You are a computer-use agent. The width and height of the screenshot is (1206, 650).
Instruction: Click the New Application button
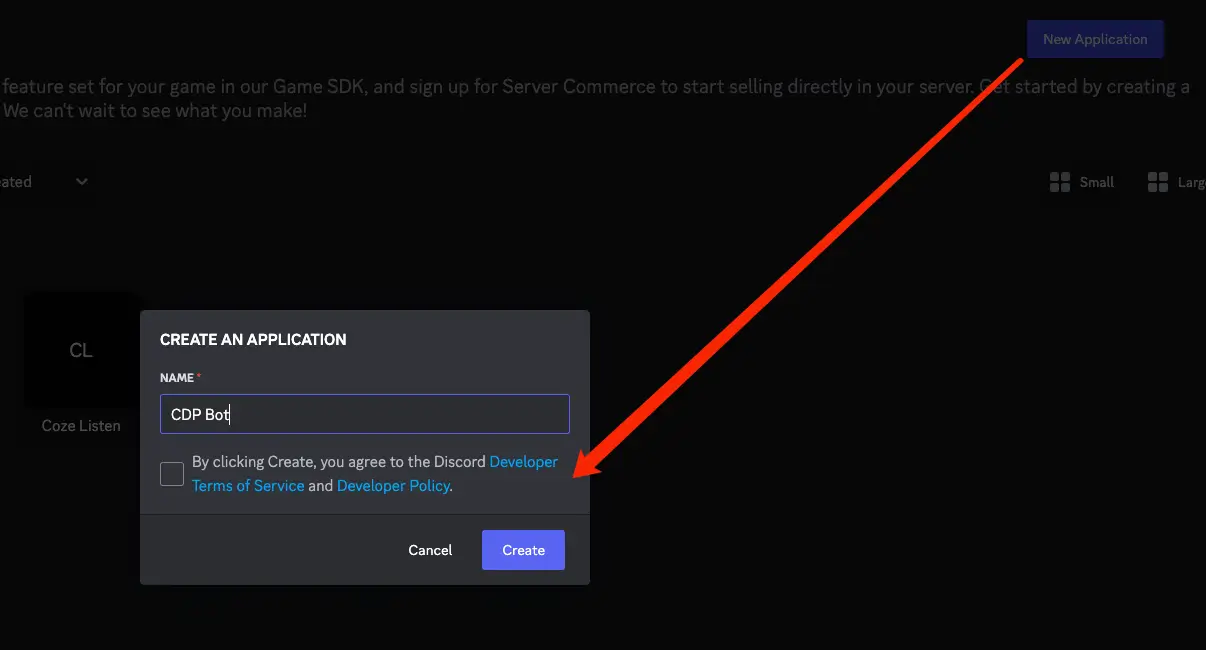click(x=1095, y=39)
